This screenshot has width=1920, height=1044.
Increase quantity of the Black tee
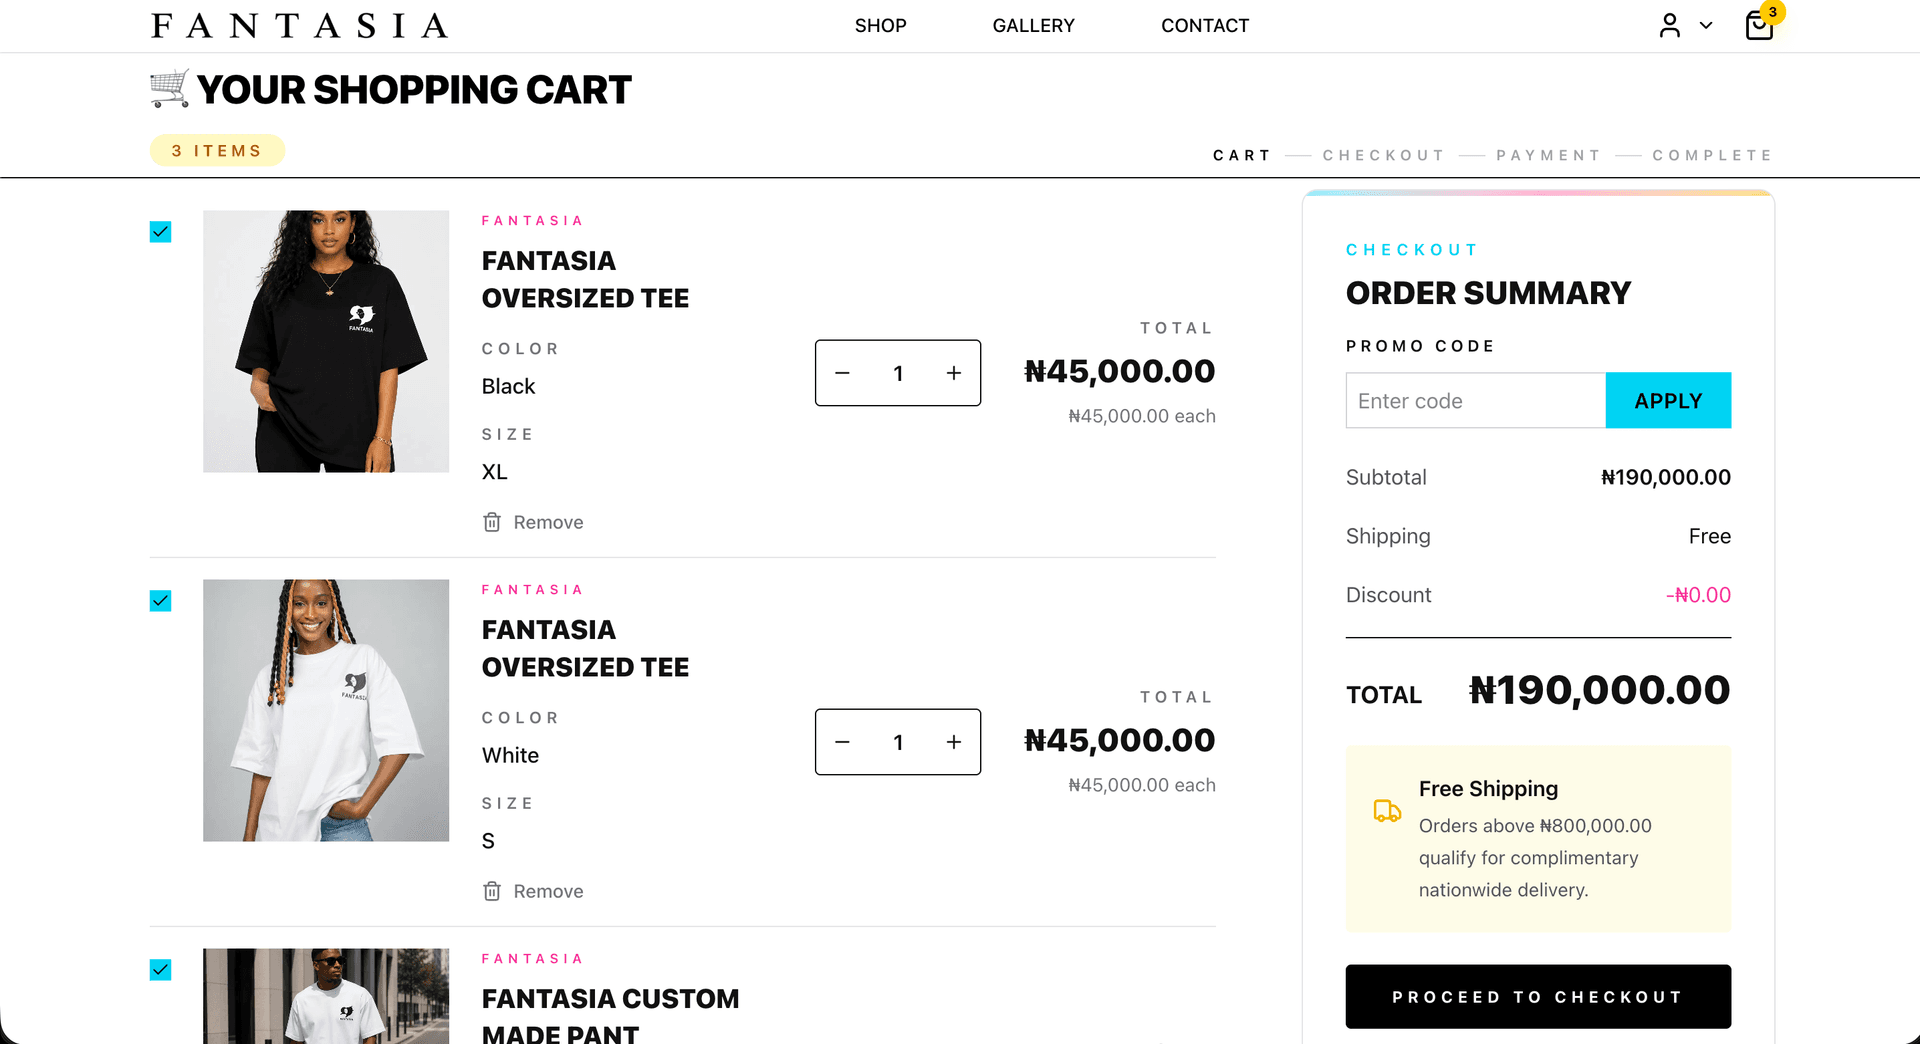[x=954, y=373]
